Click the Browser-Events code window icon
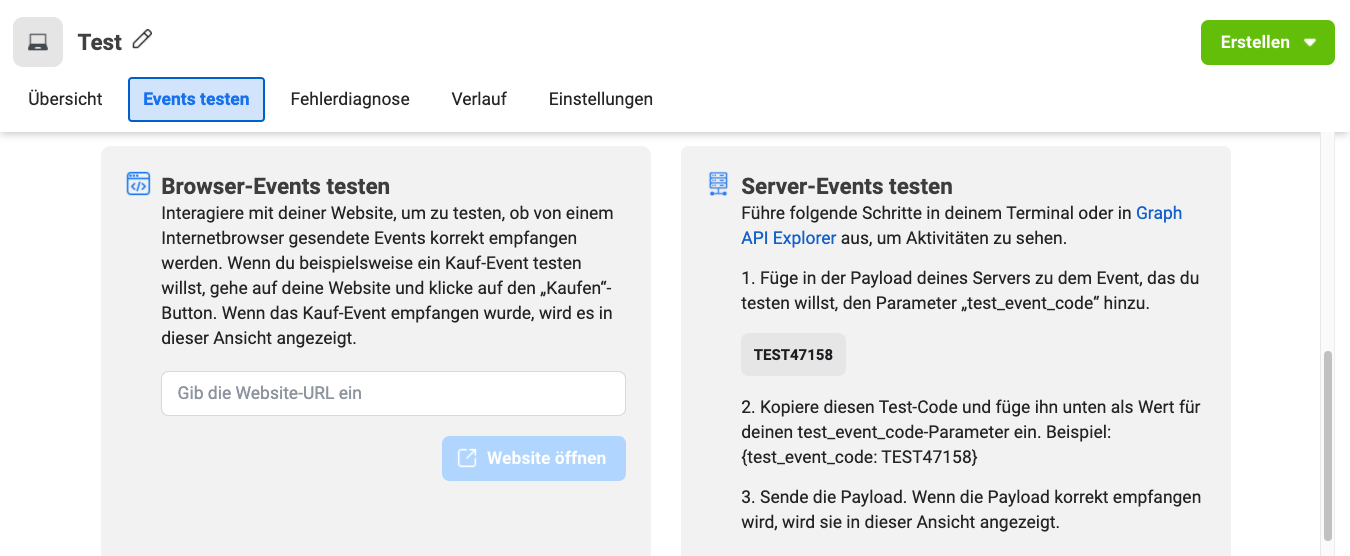The width and height of the screenshot is (1350, 556). pos(138,184)
